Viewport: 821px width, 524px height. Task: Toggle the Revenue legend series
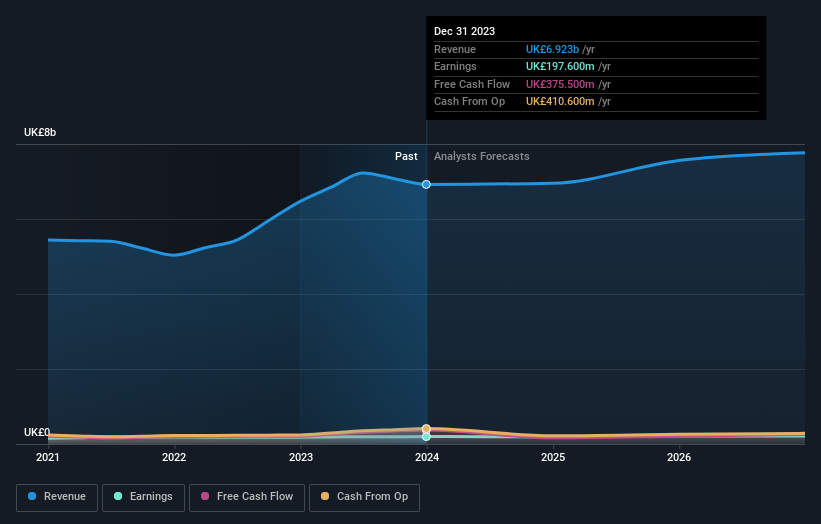(x=57, y=497)
